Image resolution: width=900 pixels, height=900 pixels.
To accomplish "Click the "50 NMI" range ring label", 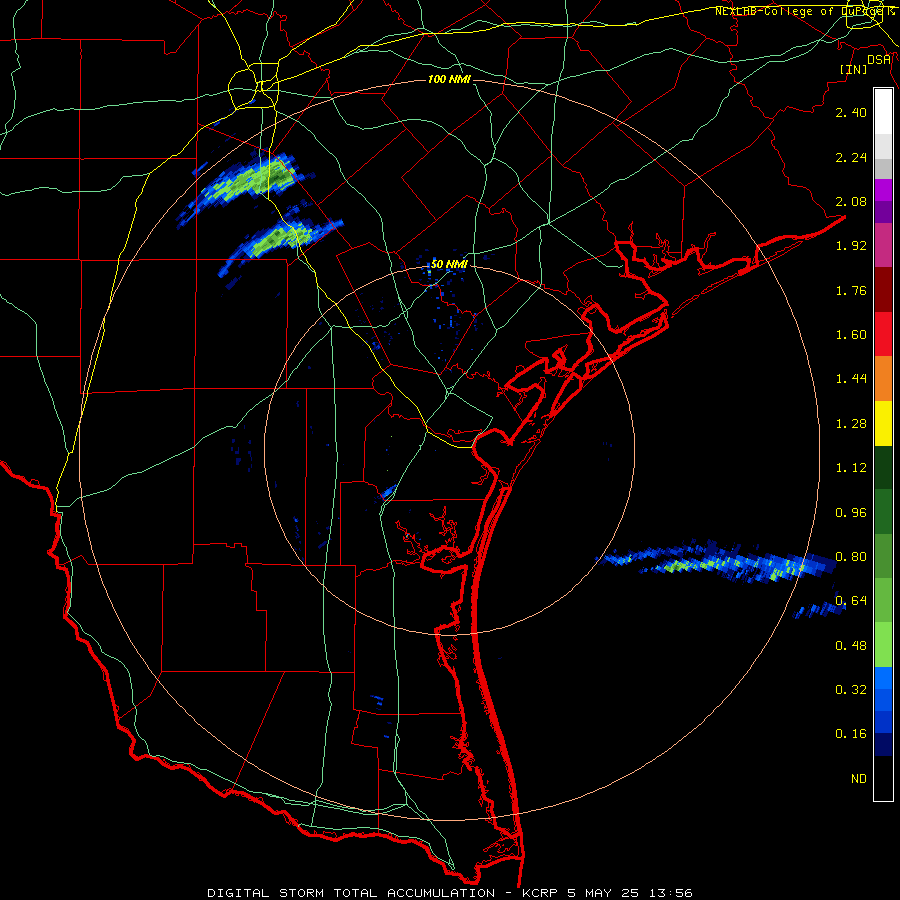I will [449, 264].
